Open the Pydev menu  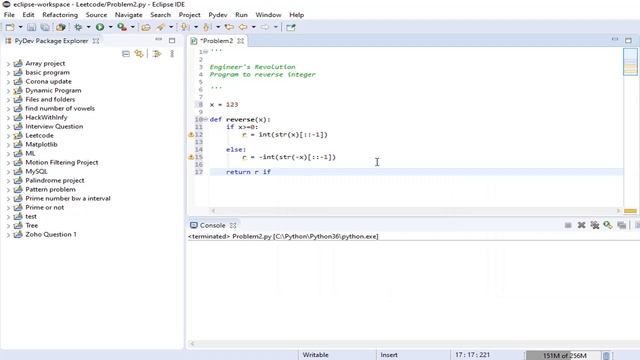pos(218,15)
